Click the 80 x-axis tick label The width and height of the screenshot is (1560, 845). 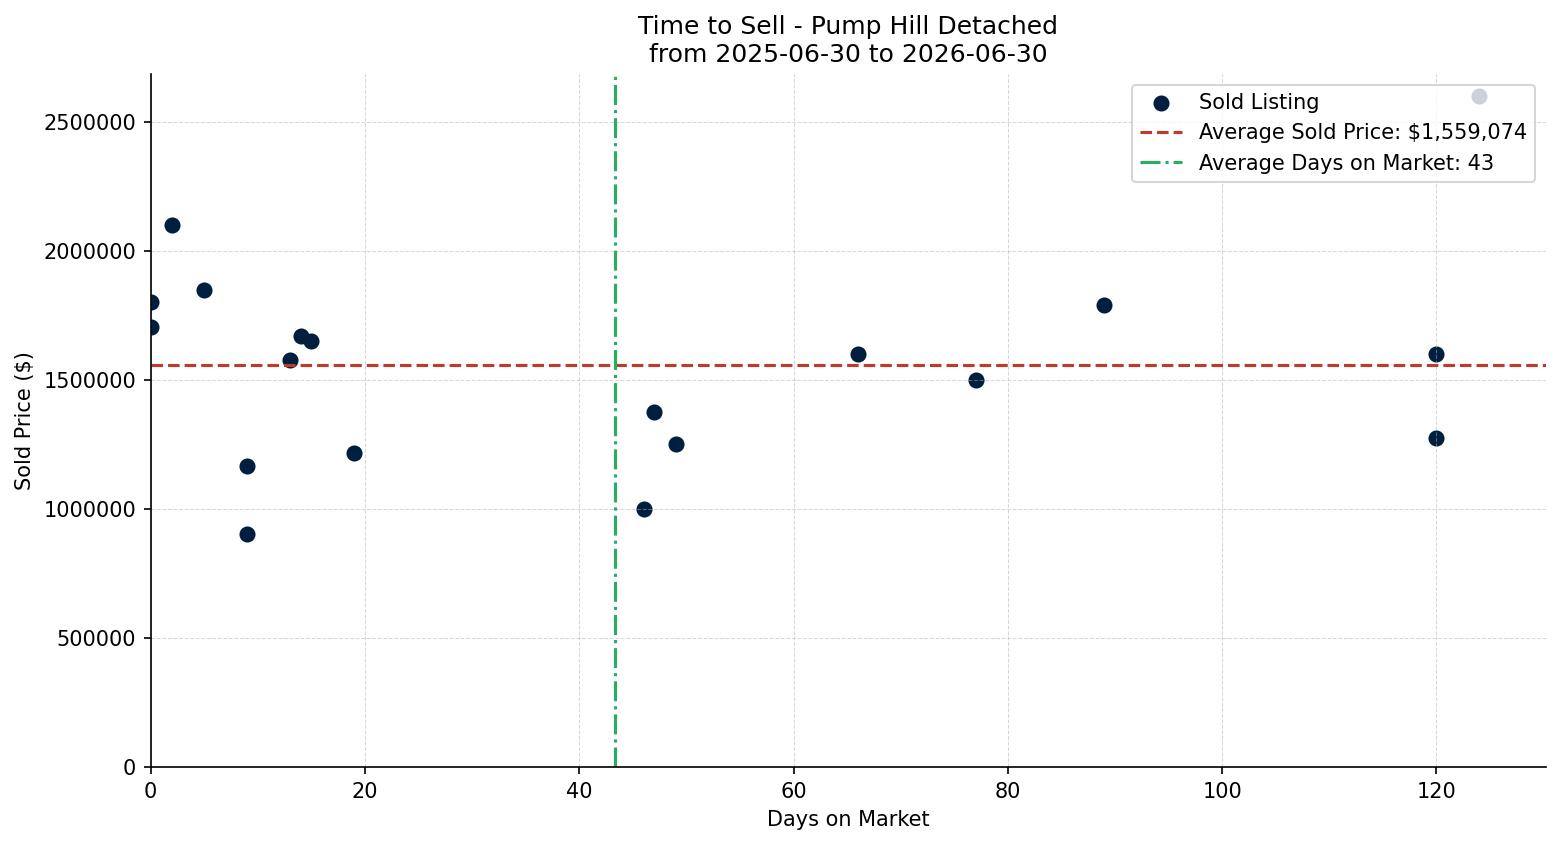pyautogui.click(x=1008, y=790)
